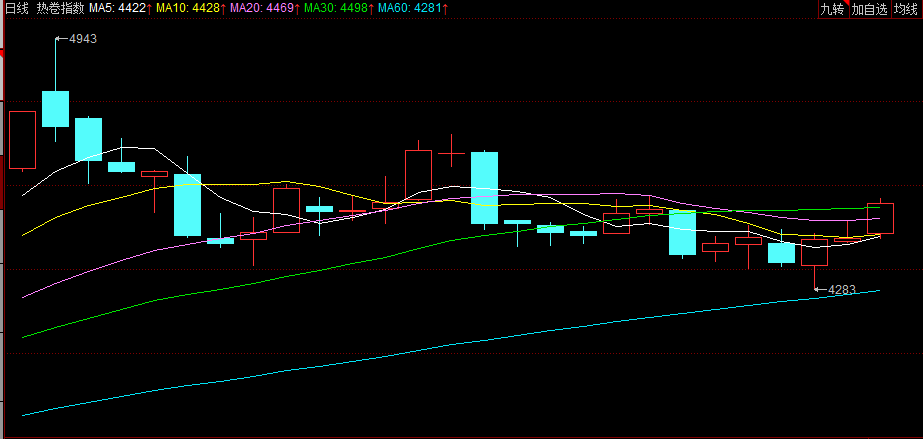Screen dimensions: 923x439
Task: Click the MA30: 4498 indicator label
Action: coord(340,8)
